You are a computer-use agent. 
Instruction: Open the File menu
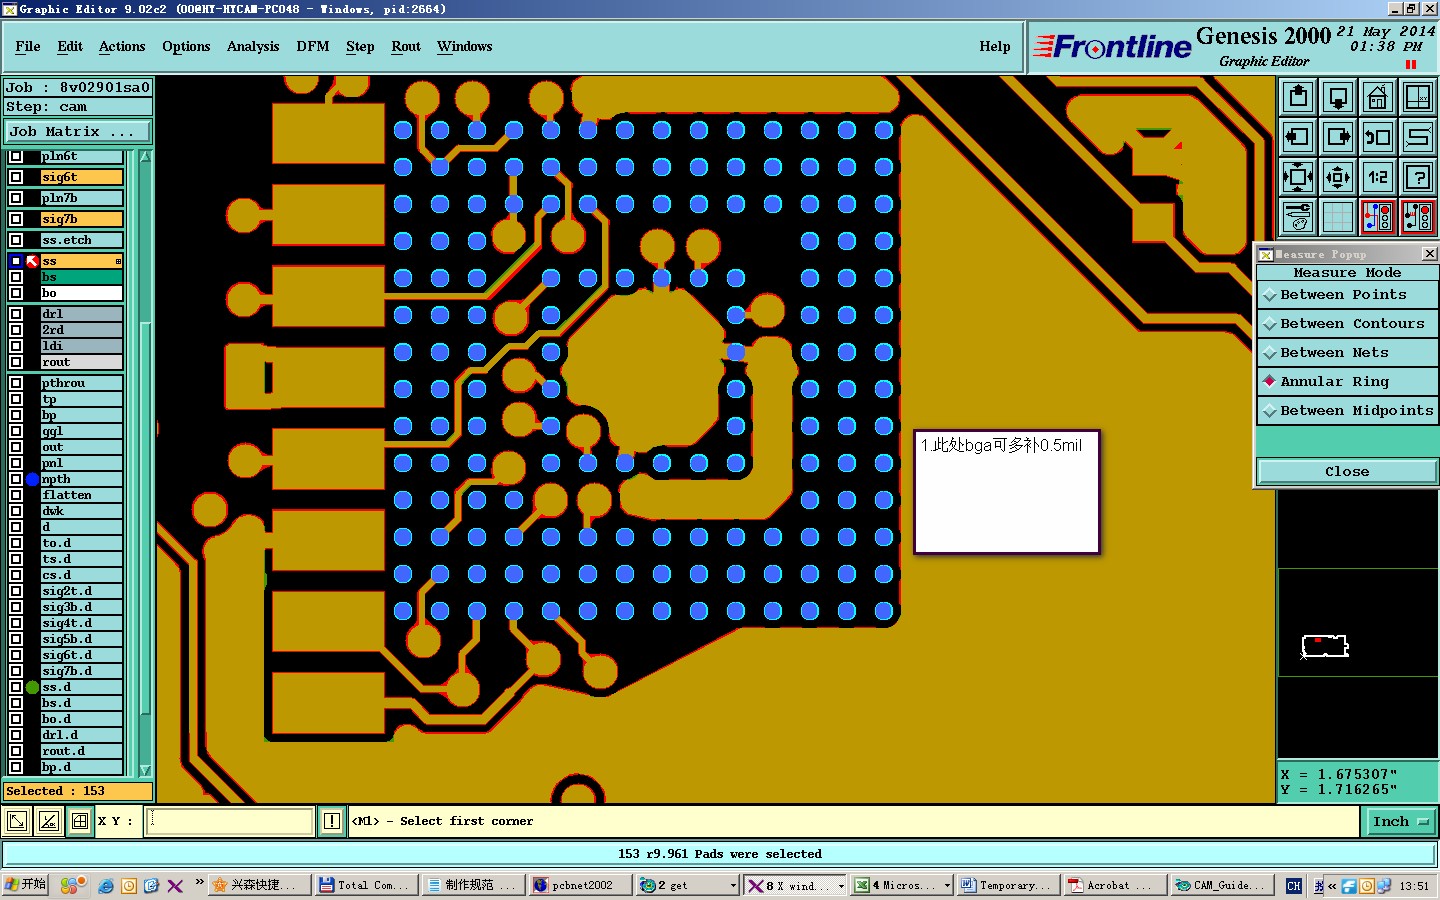(28, 47)
